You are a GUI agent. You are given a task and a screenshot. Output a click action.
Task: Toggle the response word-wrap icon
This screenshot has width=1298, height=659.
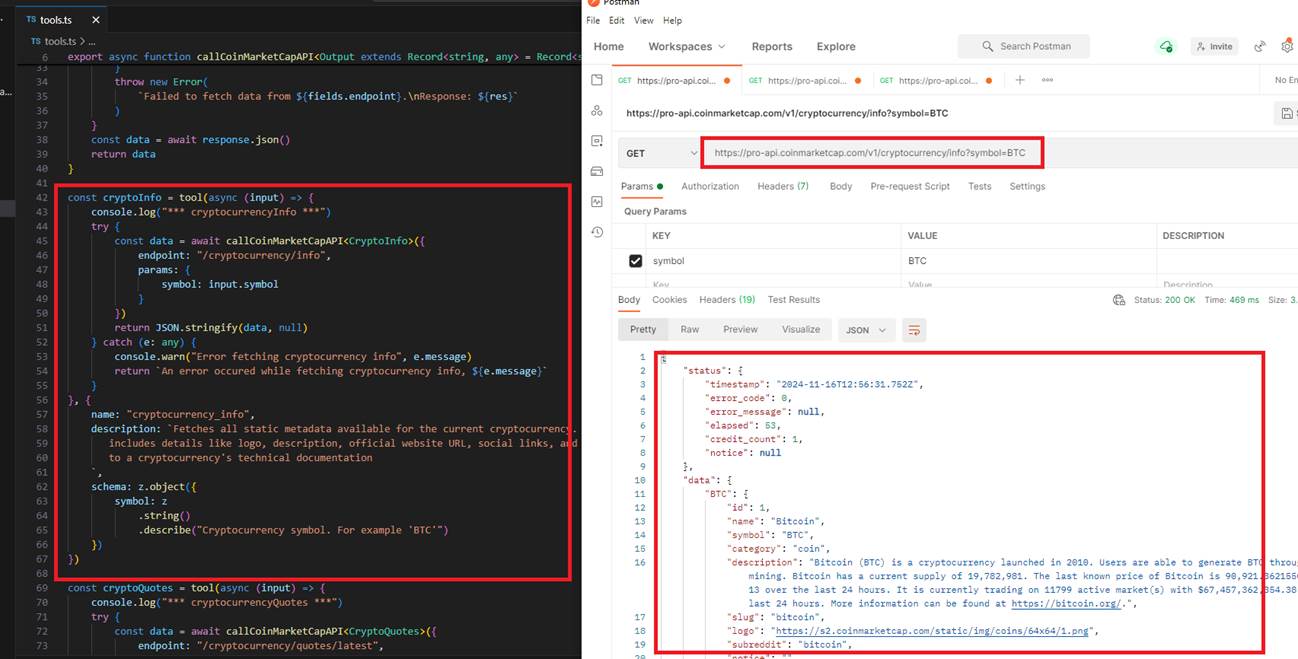point(914,329)
